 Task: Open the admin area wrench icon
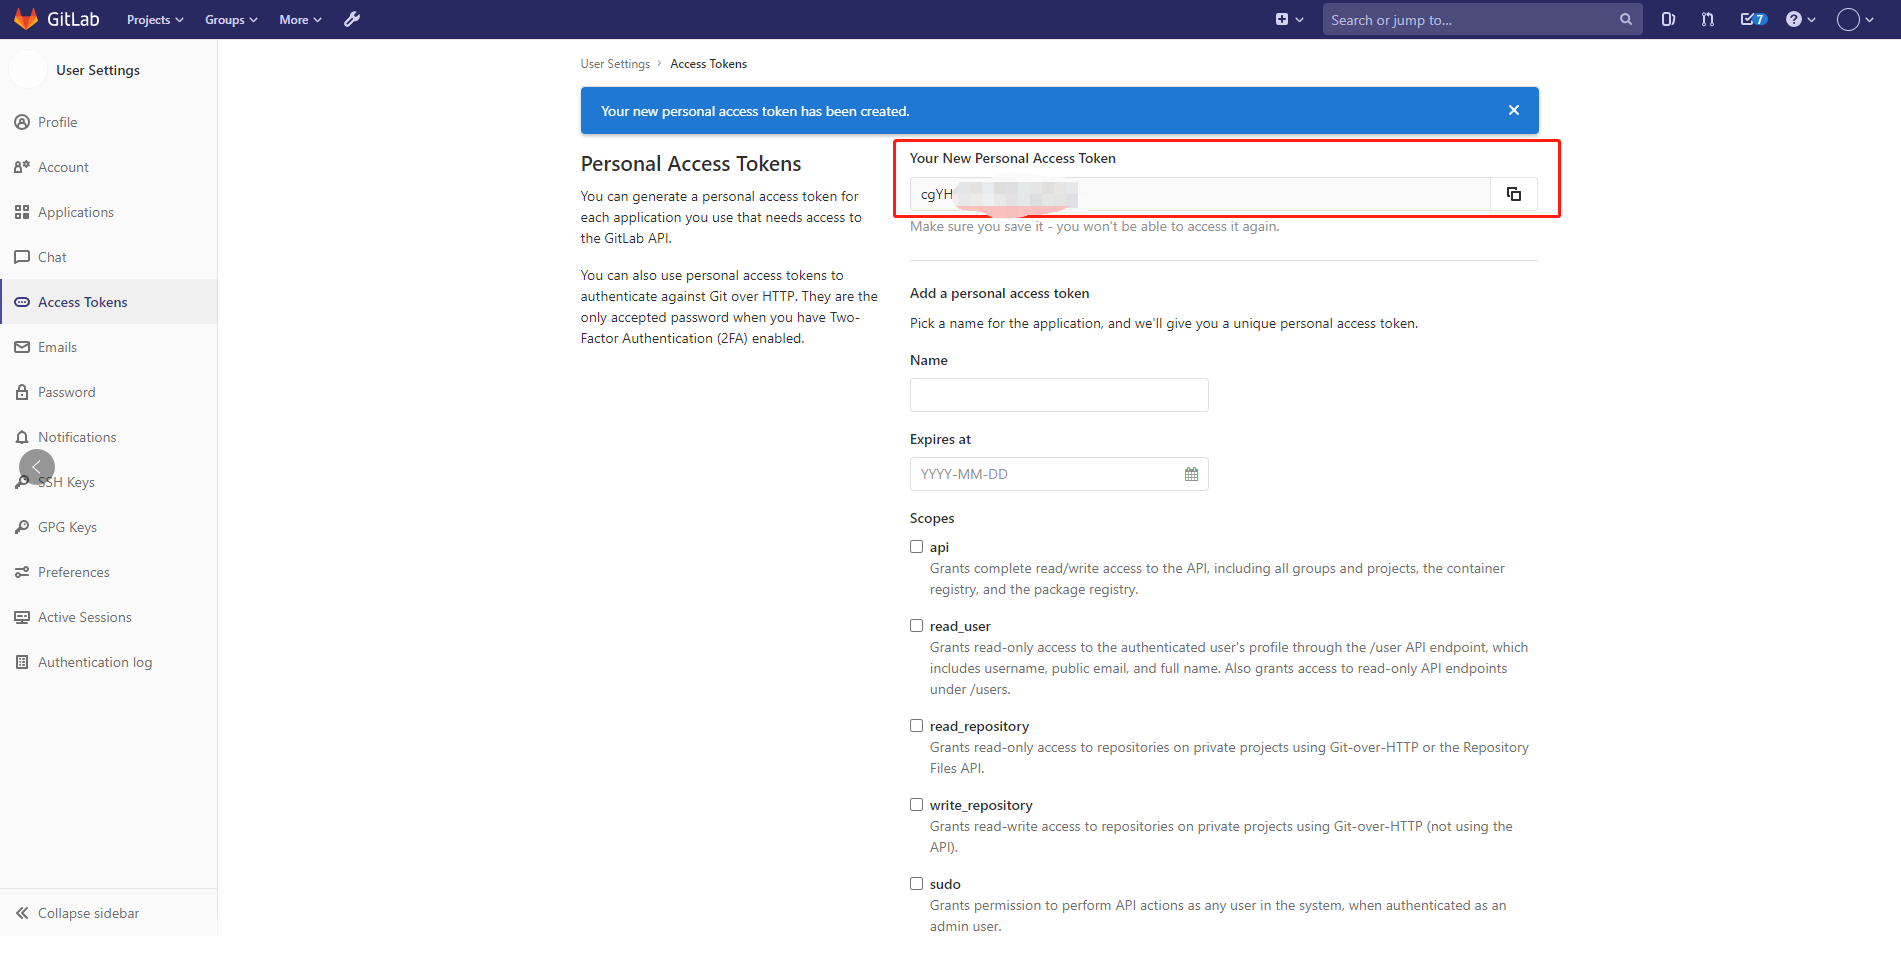352,19
